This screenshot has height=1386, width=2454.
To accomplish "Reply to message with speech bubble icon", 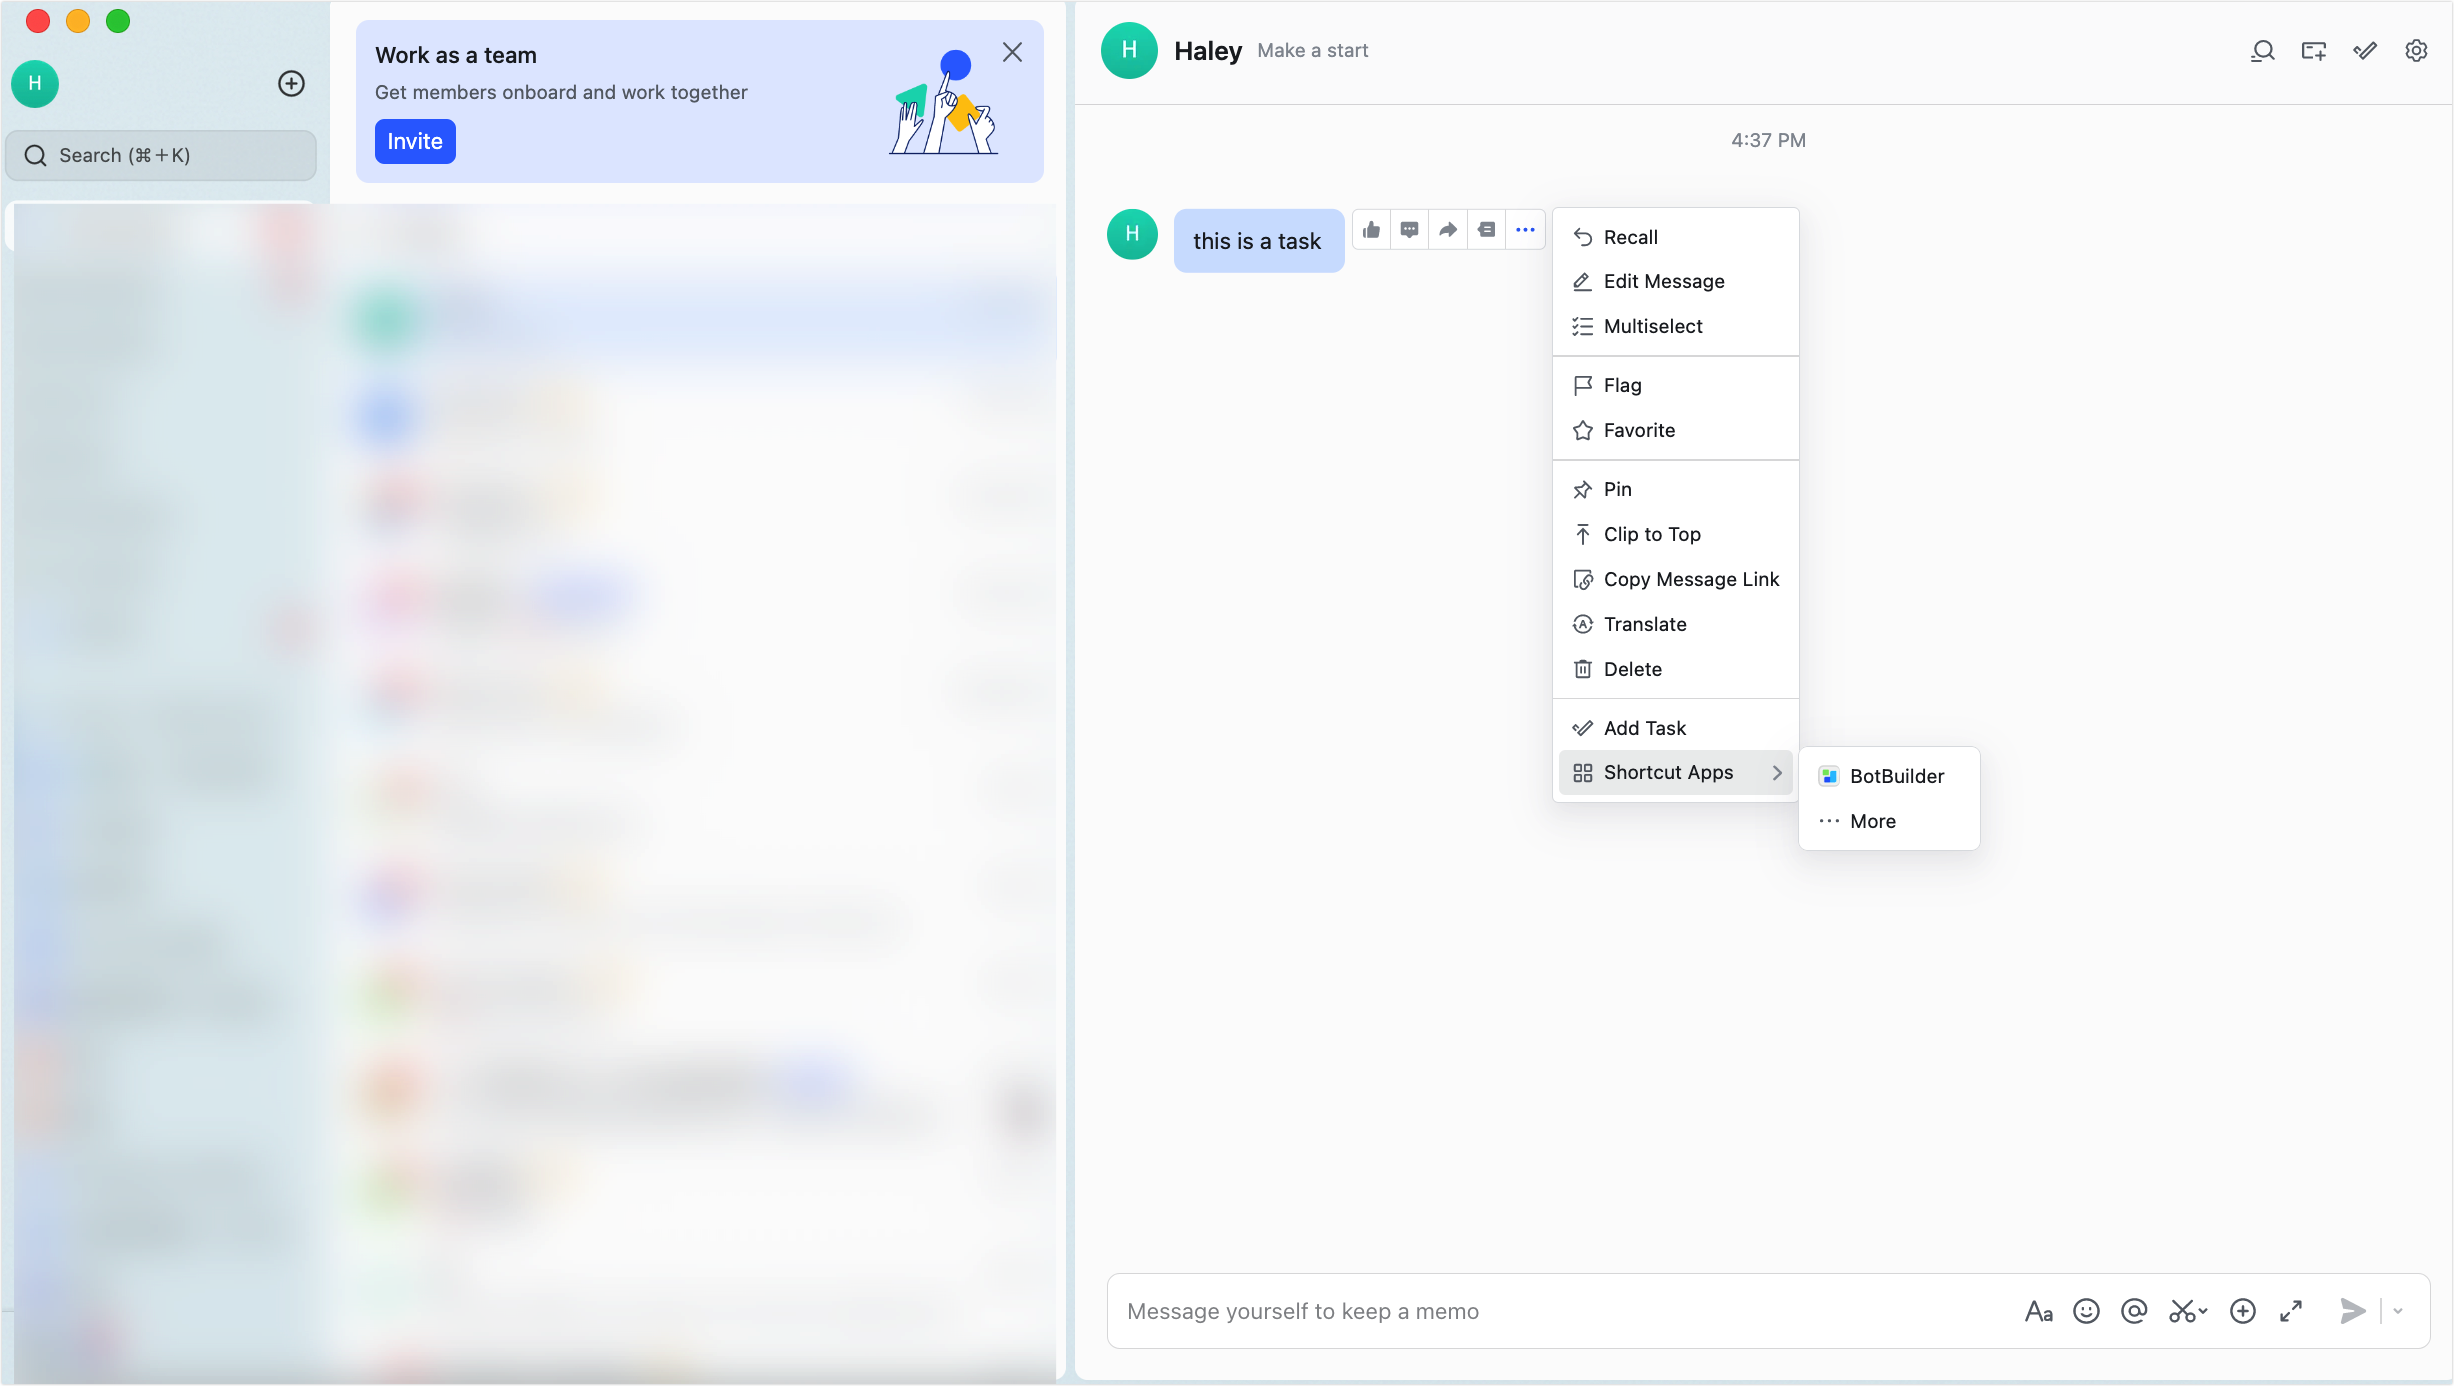I will click(1410, 230).
